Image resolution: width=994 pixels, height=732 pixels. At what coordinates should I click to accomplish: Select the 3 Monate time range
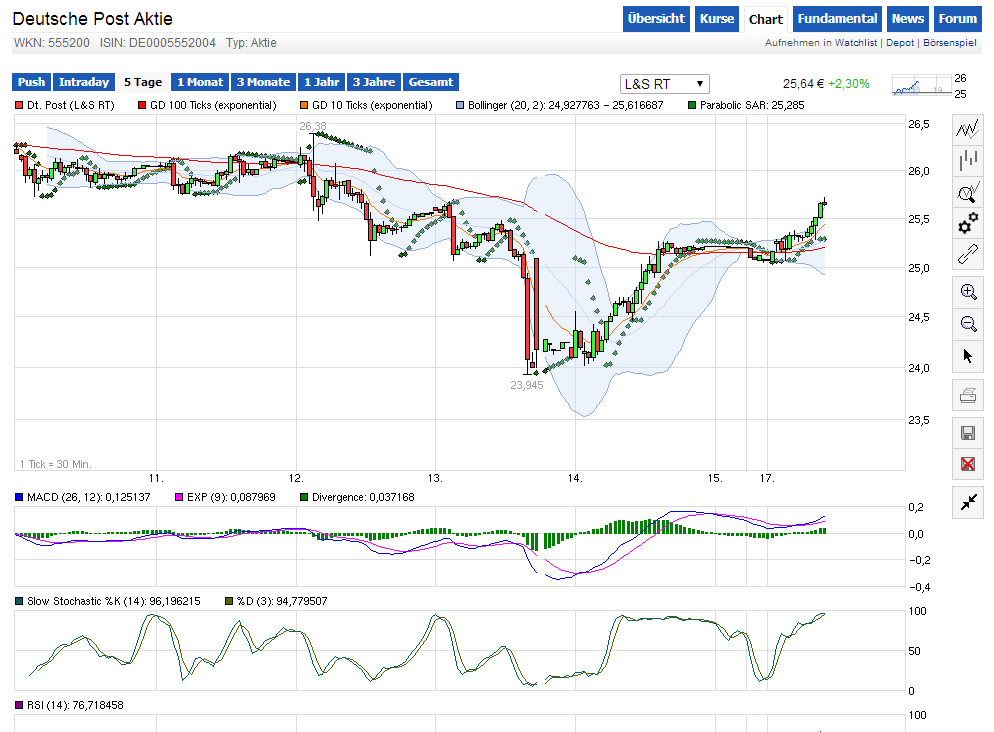(x=263, y=82)
